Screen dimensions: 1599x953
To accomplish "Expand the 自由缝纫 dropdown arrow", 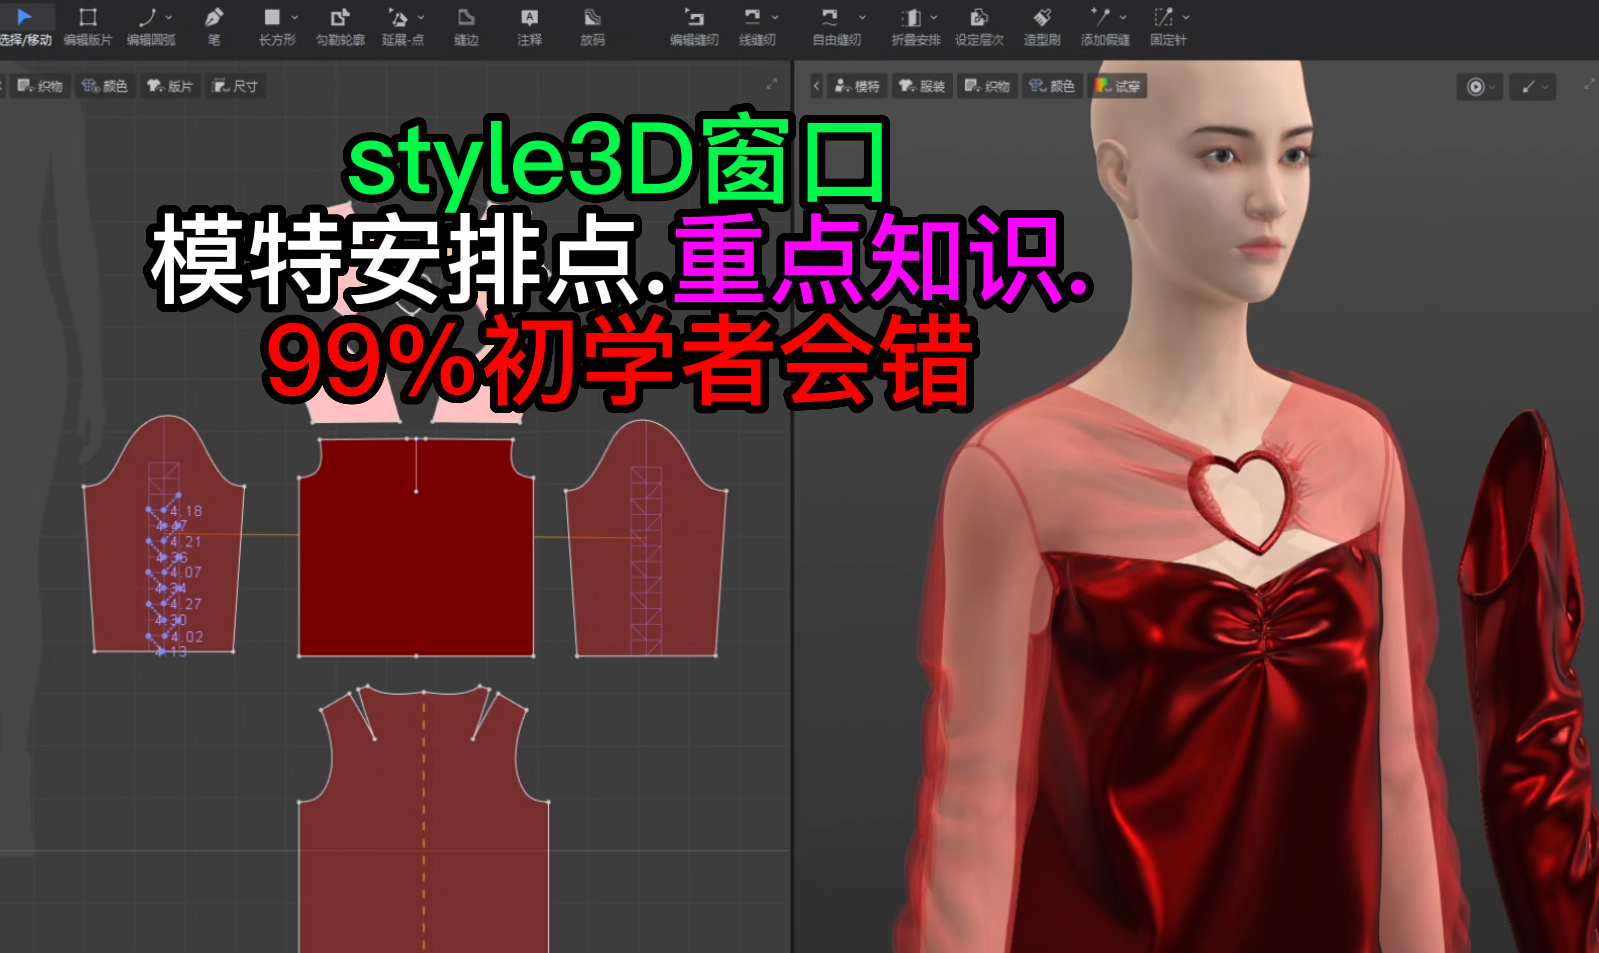I will [862, 17].
